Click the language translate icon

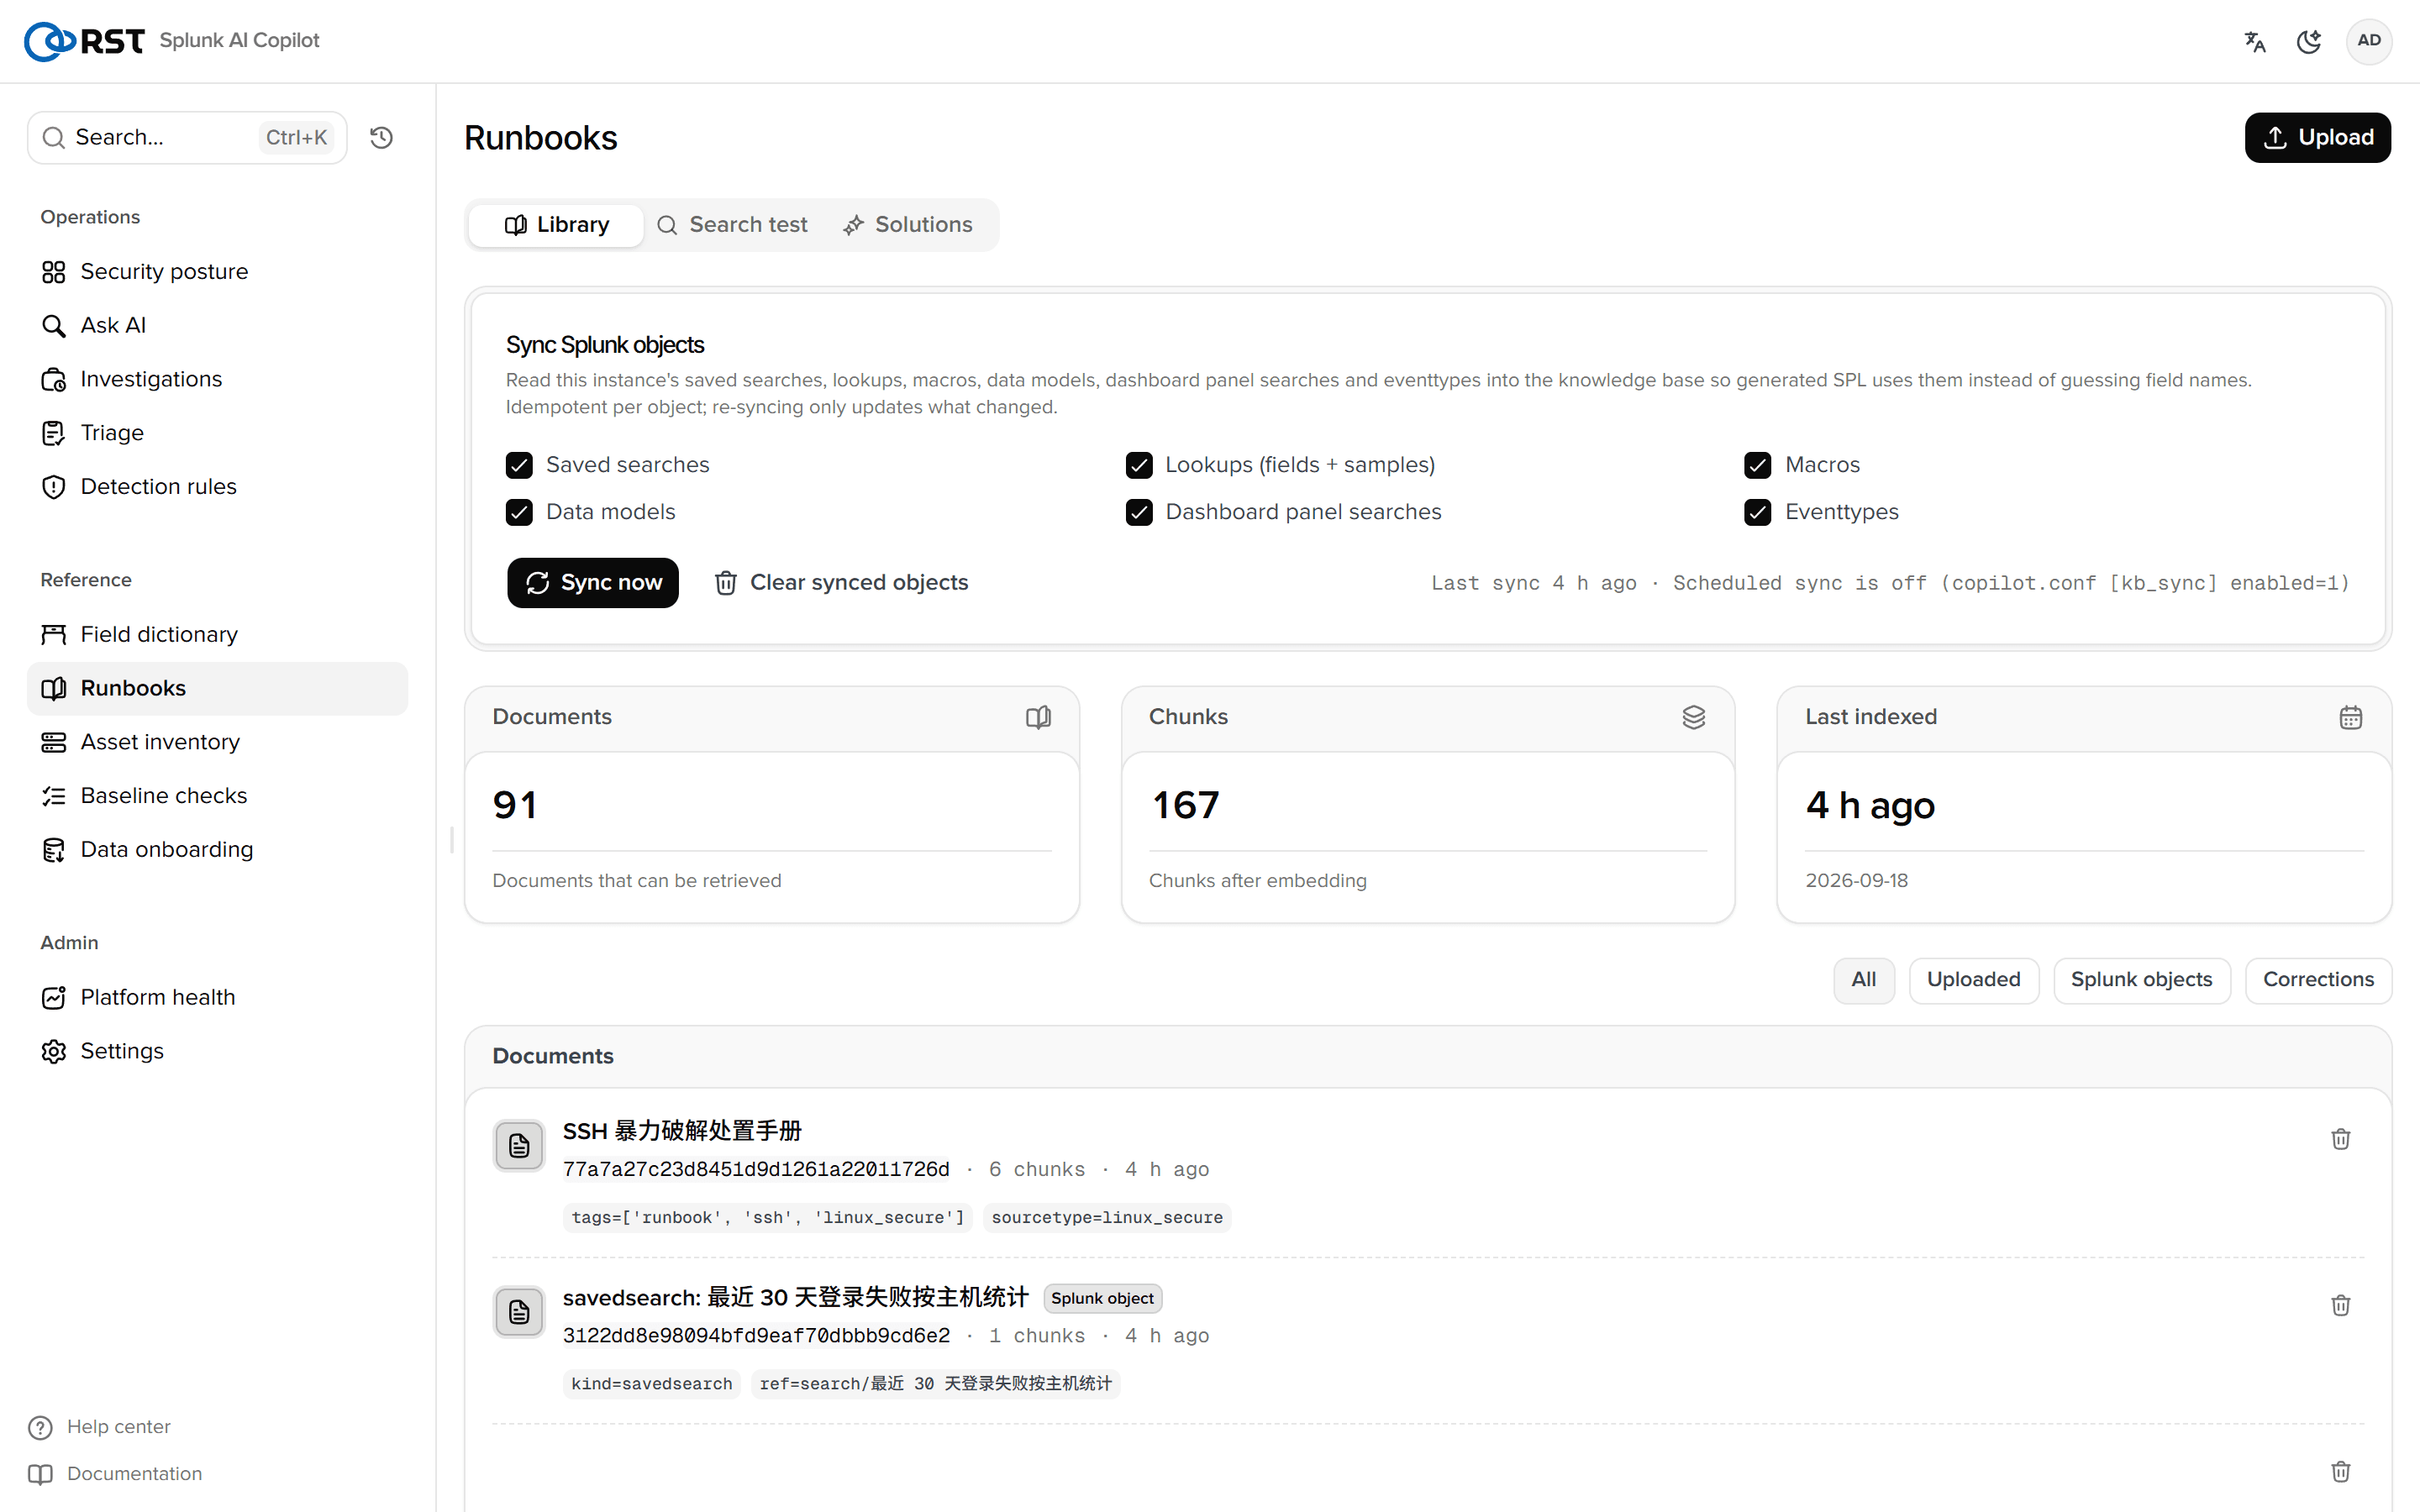coord(2254,41)
